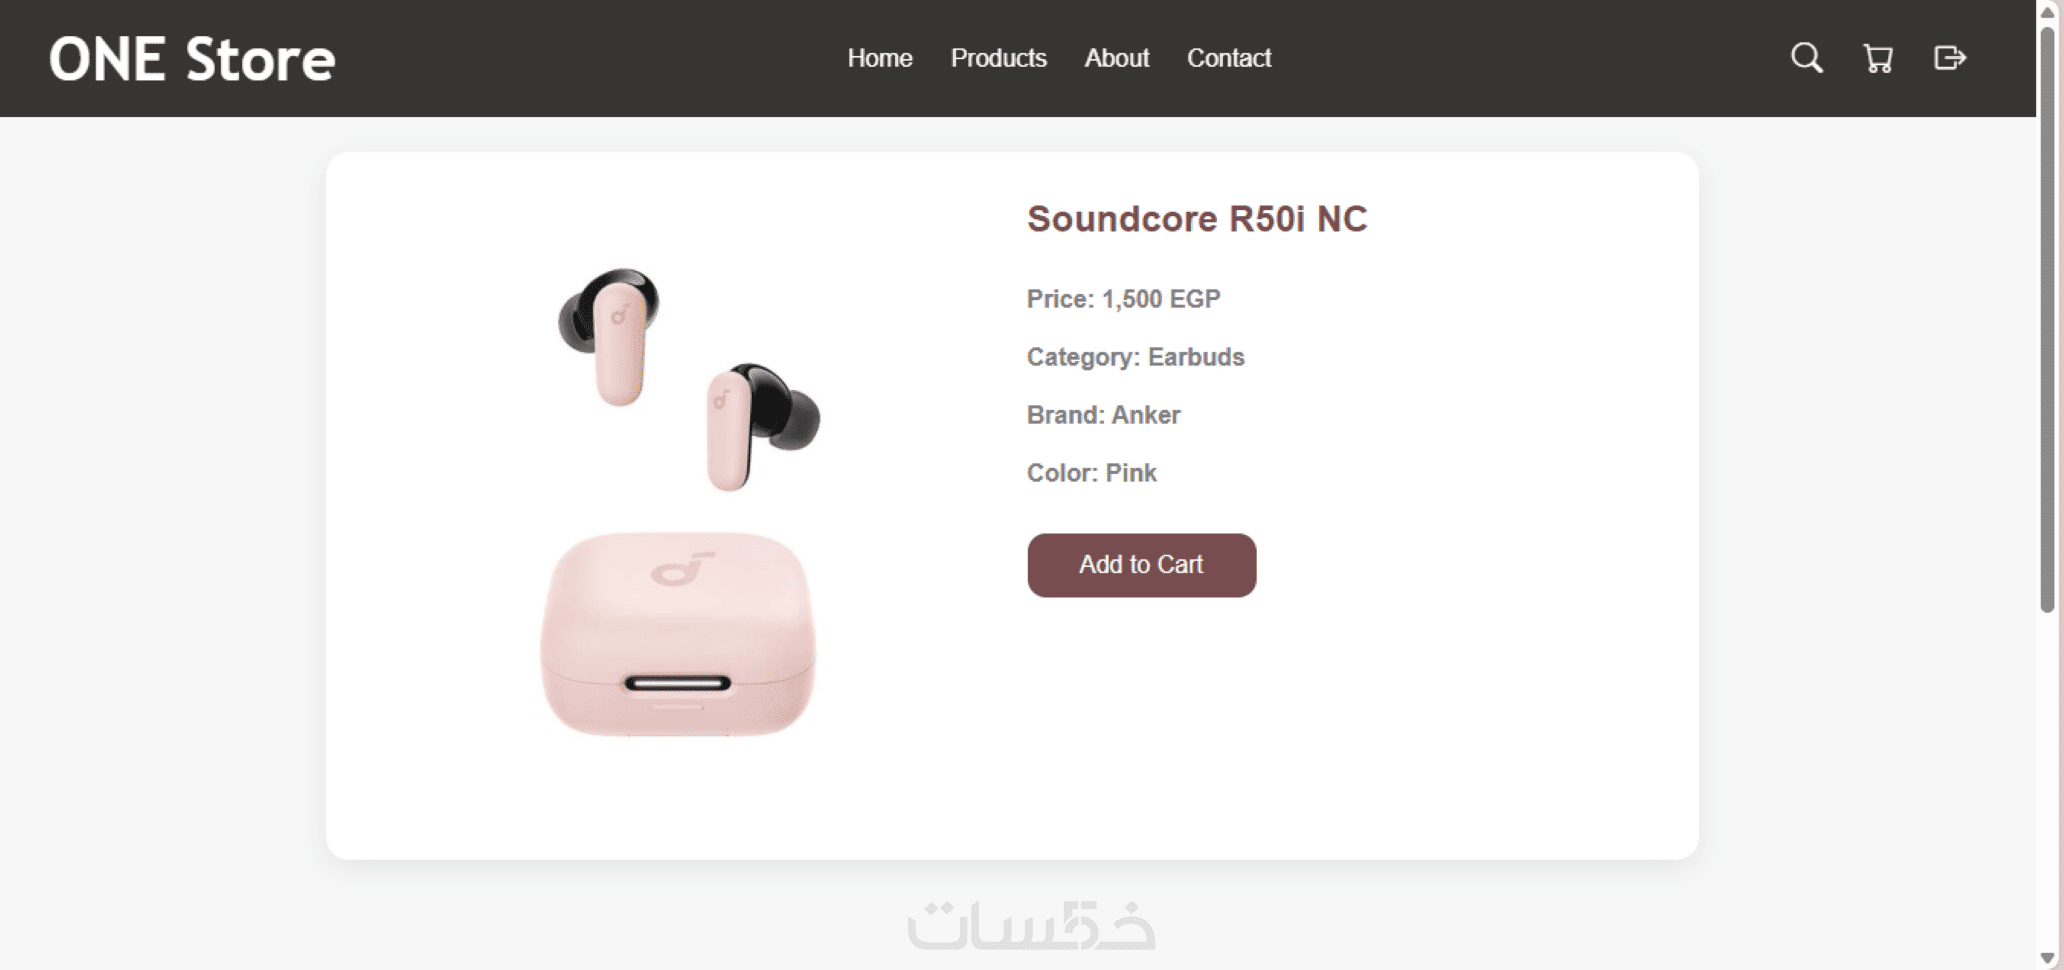Go to the Home nav link

pyautogui.click(x=879, y=58)
